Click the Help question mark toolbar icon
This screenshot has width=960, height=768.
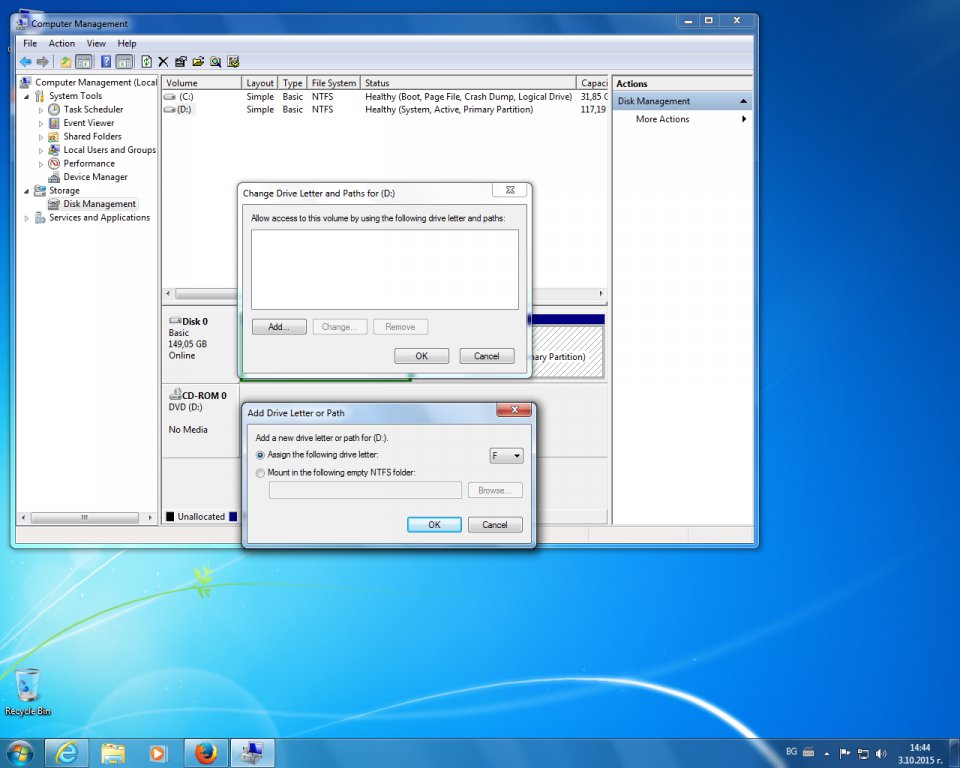click(106, 62)
